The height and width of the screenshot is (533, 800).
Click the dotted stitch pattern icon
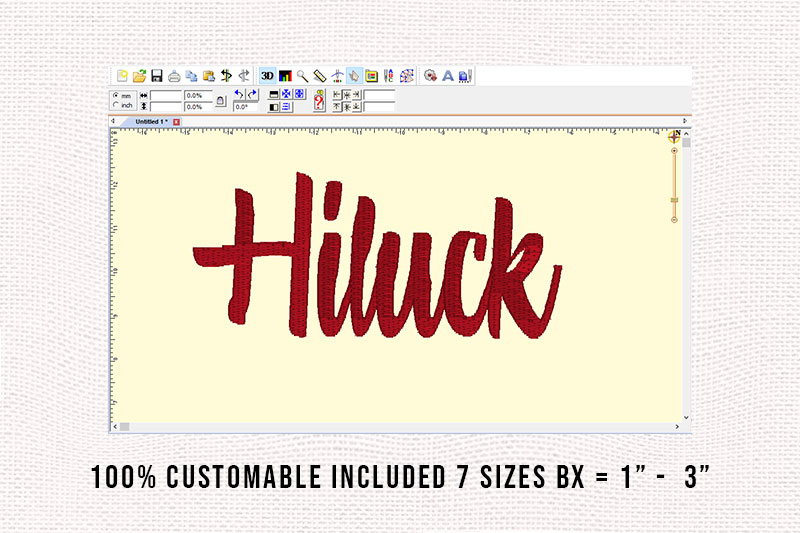point(407,76)
